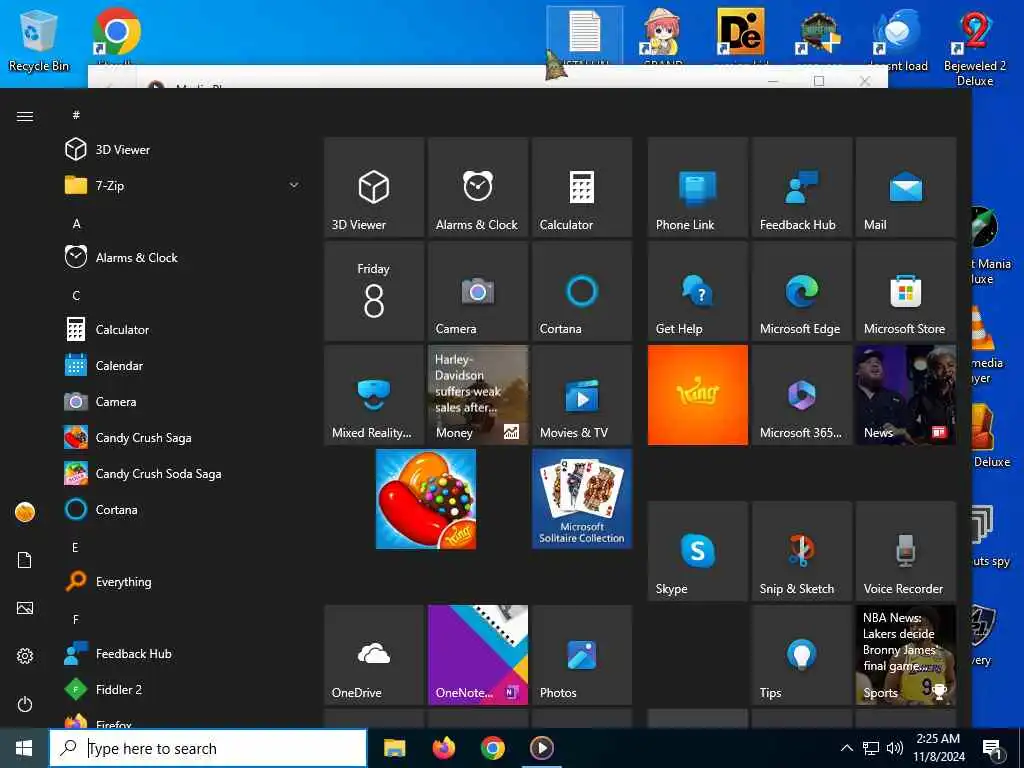
Task: Open the Phone Link tile
Action: coord(697,187)
